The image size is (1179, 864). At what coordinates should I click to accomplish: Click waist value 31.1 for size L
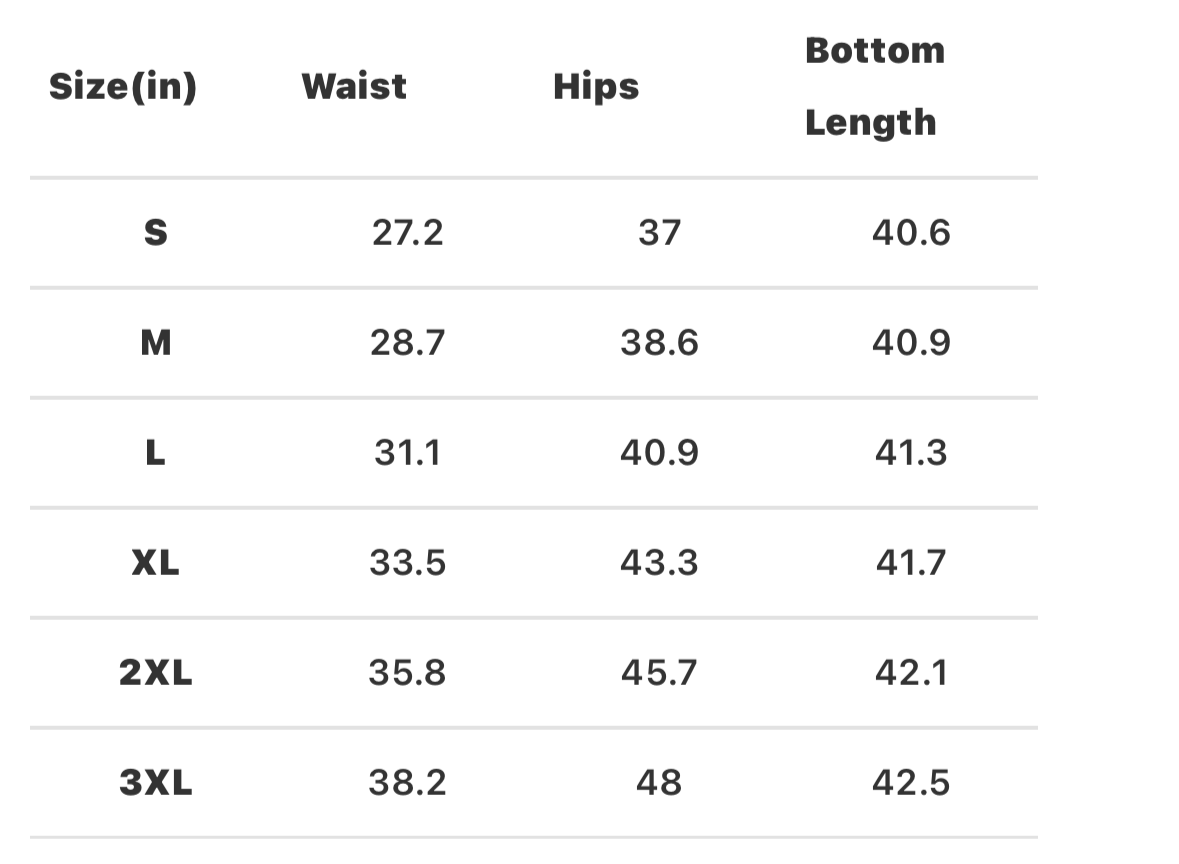tap(407, 453)
